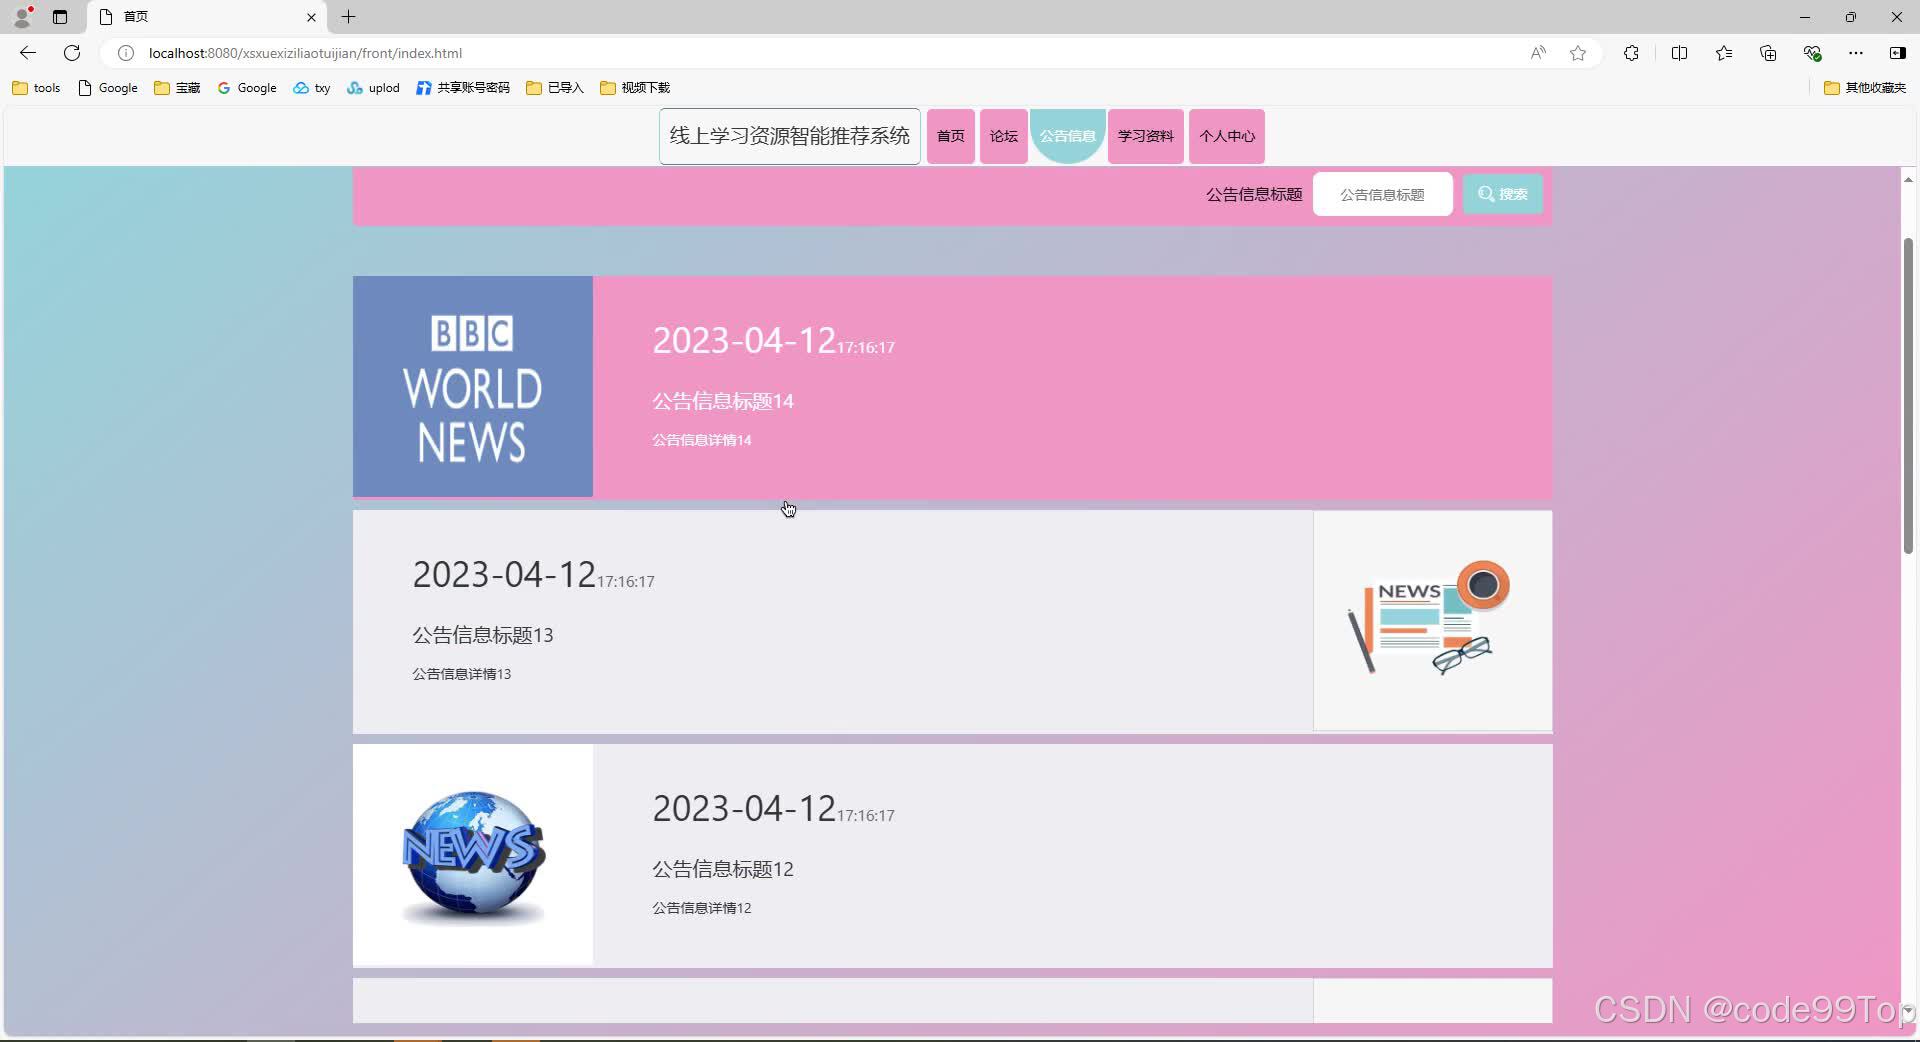
Task: Open the browser more options menu
Action: coord(1857,53)
